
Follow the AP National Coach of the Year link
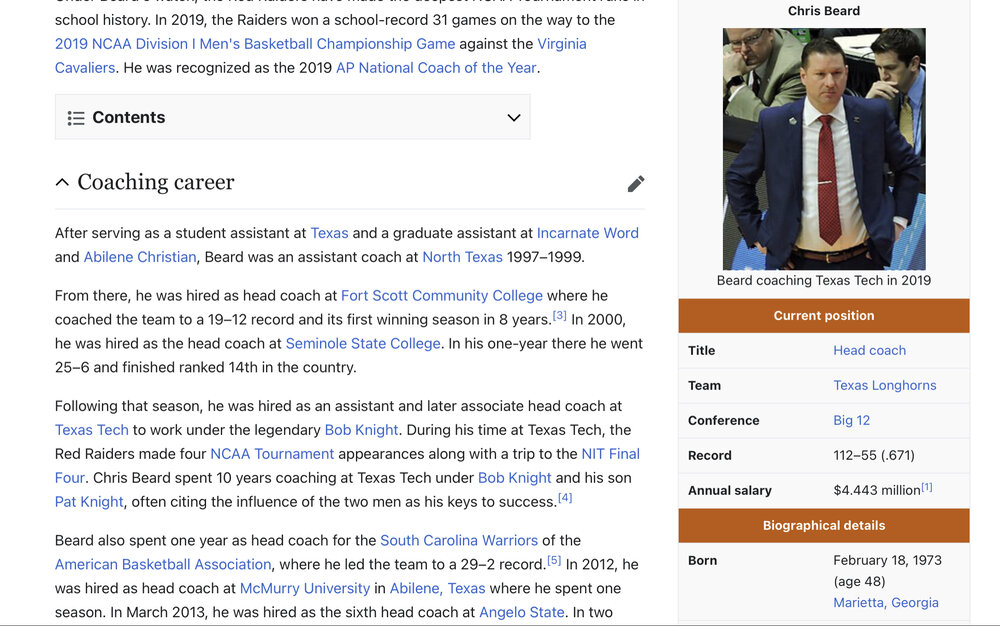[x=436, y=68]
